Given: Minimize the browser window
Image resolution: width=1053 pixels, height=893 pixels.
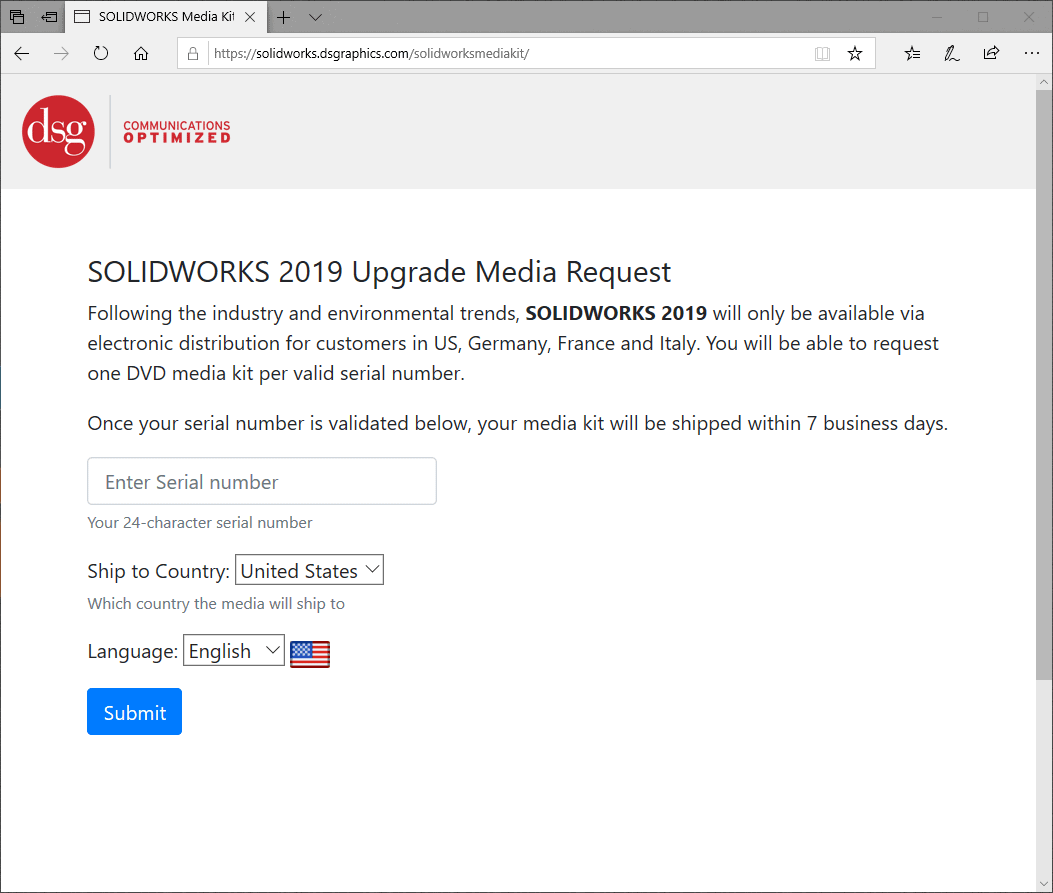Looking at the screenshot, I should pyautogui.click(x=937, y=17).
